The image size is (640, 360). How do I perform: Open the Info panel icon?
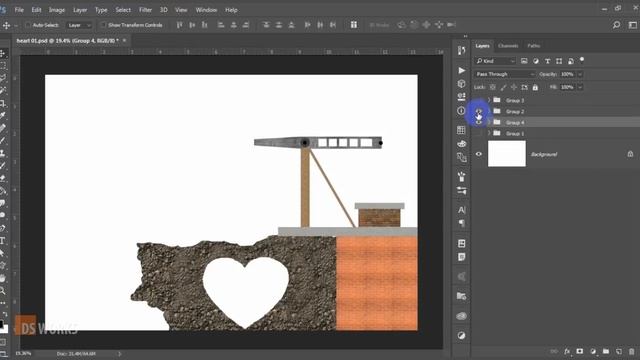pos(461,111)
